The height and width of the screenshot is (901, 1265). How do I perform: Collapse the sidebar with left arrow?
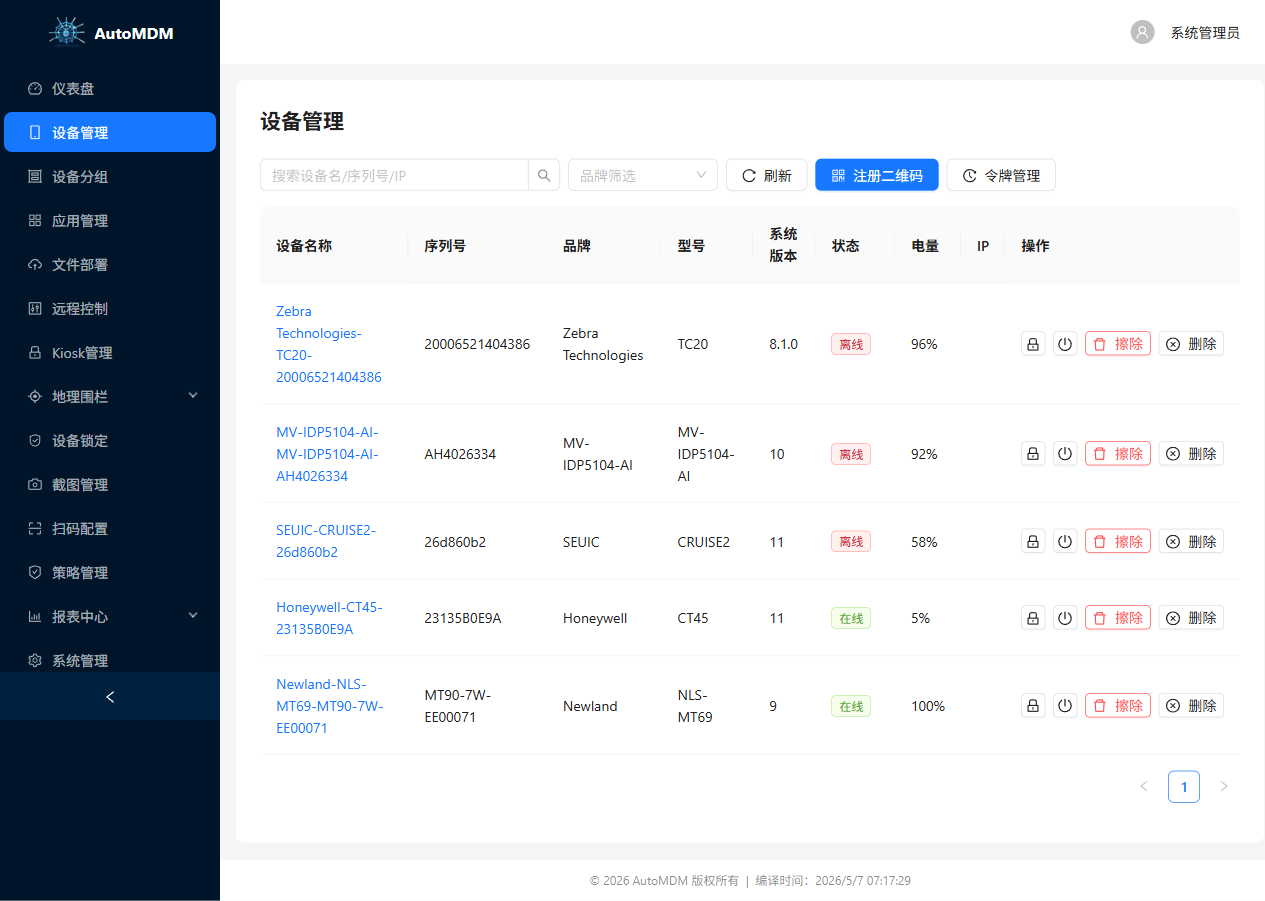point(110,696)
